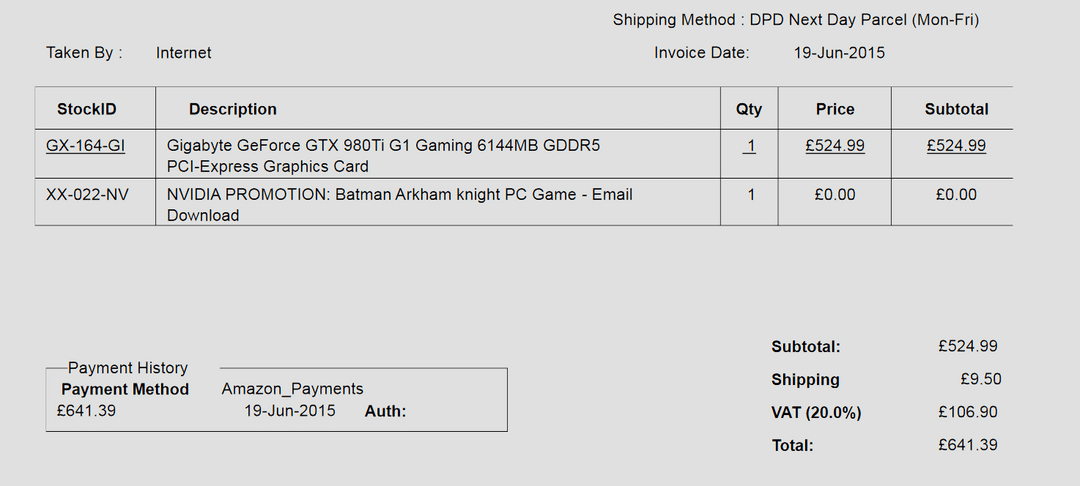1080x486 pixels.
Task: Click the underlined £524.99 row subtotal
Action: click(x=956, y=146)
